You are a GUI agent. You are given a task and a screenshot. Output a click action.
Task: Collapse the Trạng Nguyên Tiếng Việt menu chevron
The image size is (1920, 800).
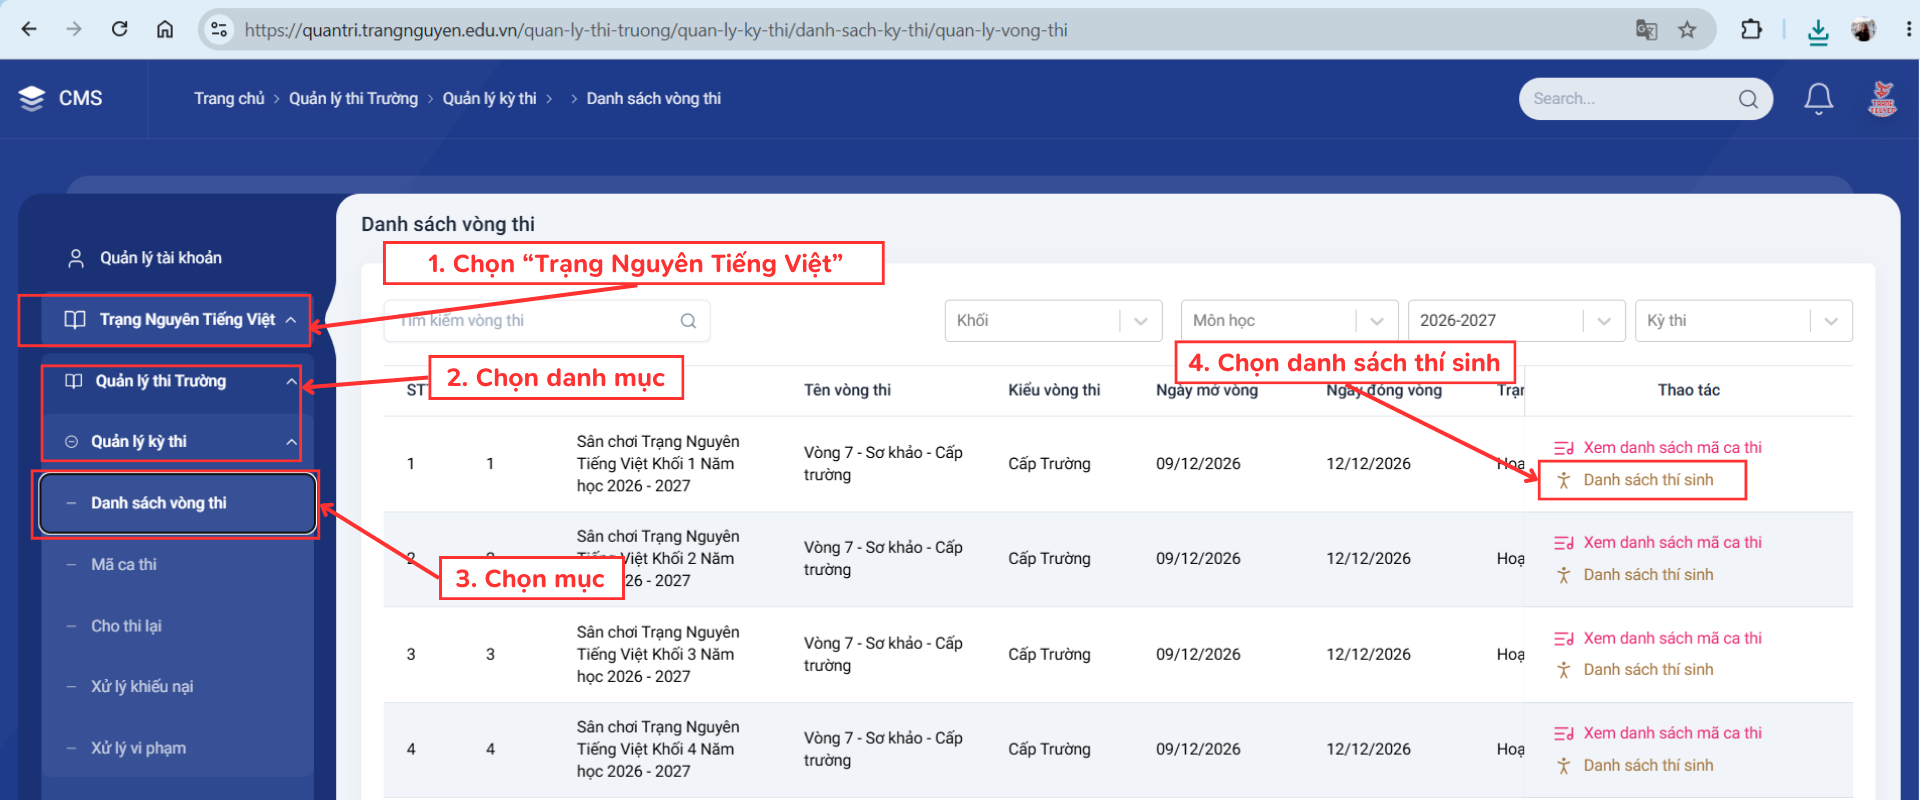[291, 320]
